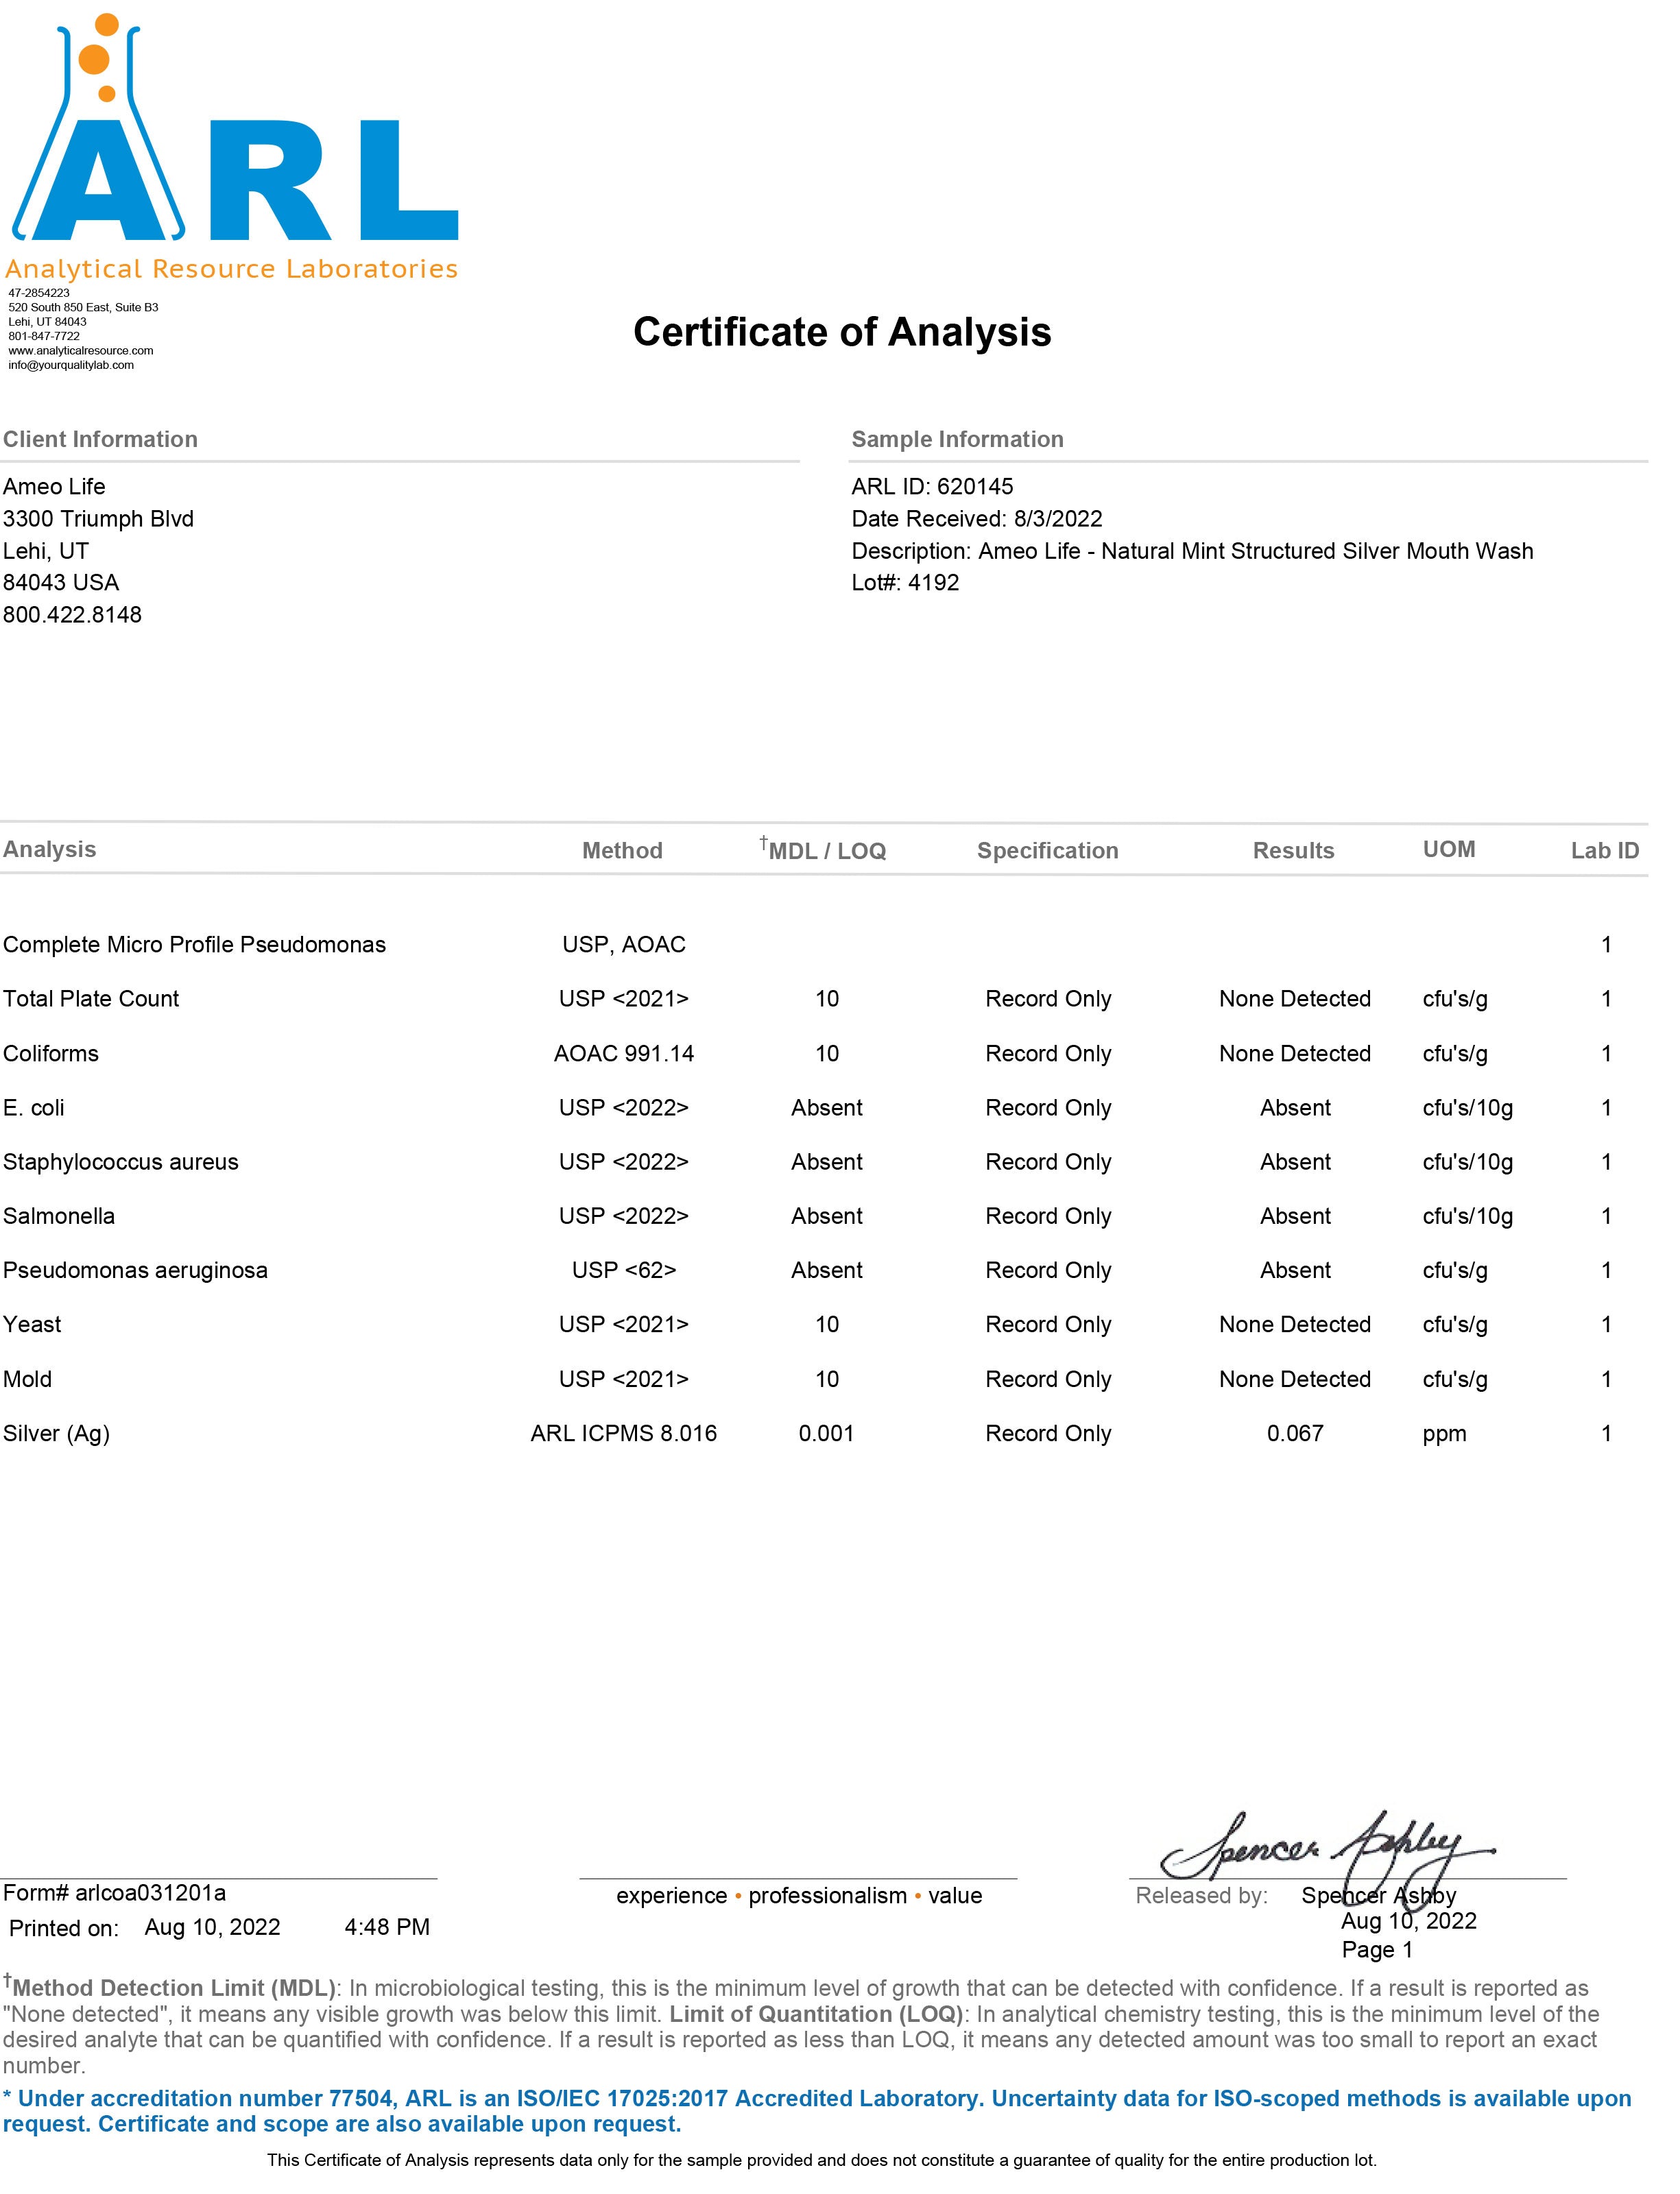The width and height of the screenshot is (1680, 2194).
Task: Select the Yeast row label
Action: tap(31, 1325)
